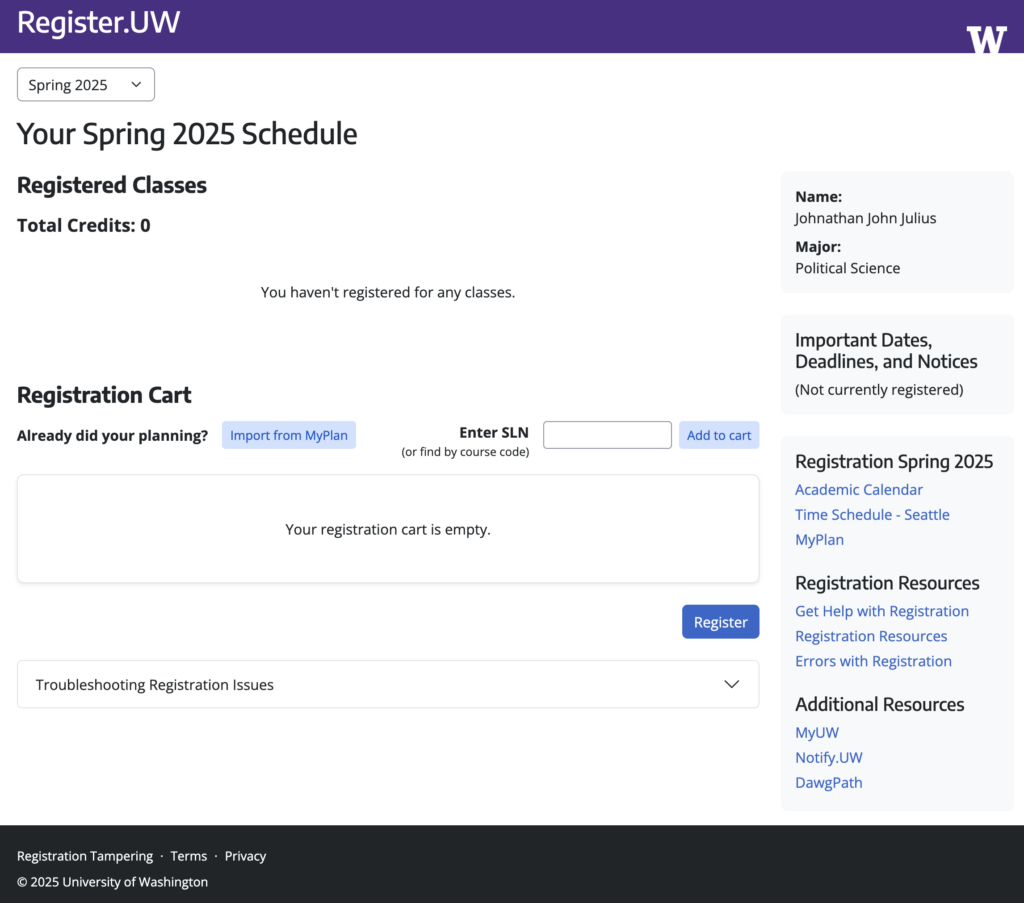Click the Enter SLN input field
Viewport: 1024px width, 903px height.
tap(607, 434)
